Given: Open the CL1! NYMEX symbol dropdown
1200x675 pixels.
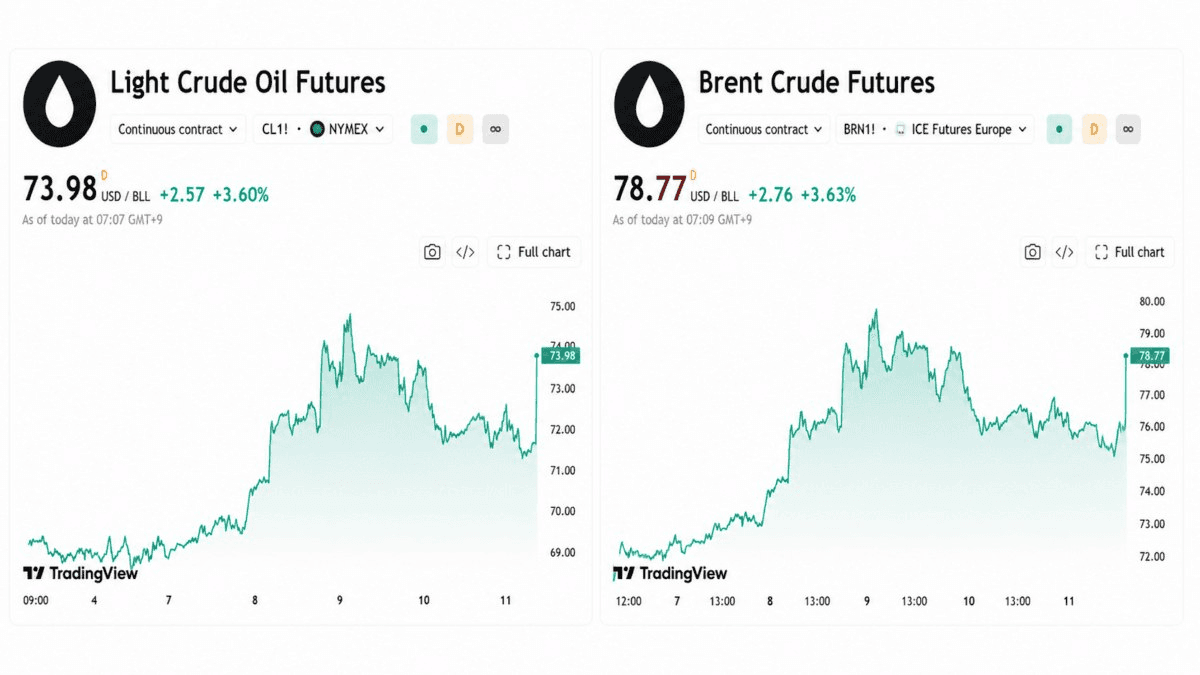Looking at the screenshot, I should (323, 129).
